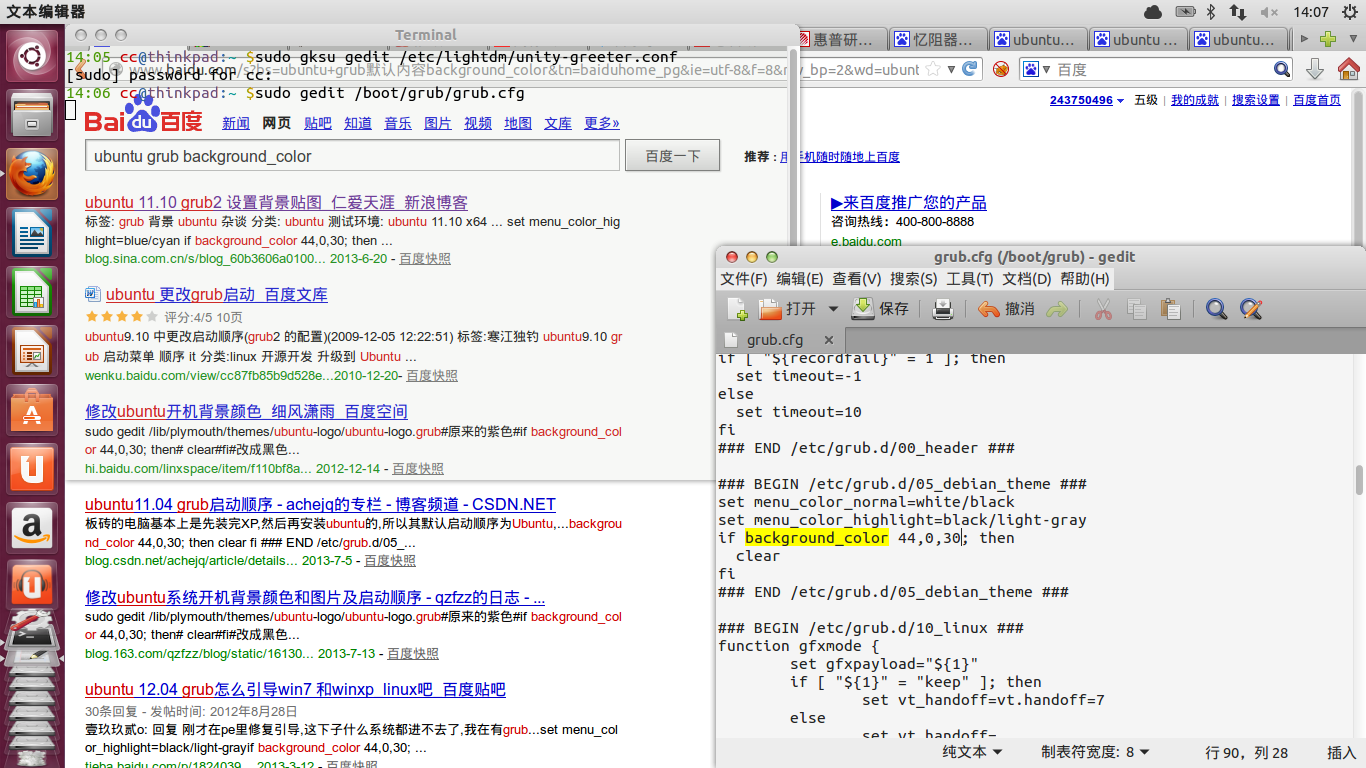Open search engine selector dropdown
Viewport: 1366px width, 768px height.
1038,69
